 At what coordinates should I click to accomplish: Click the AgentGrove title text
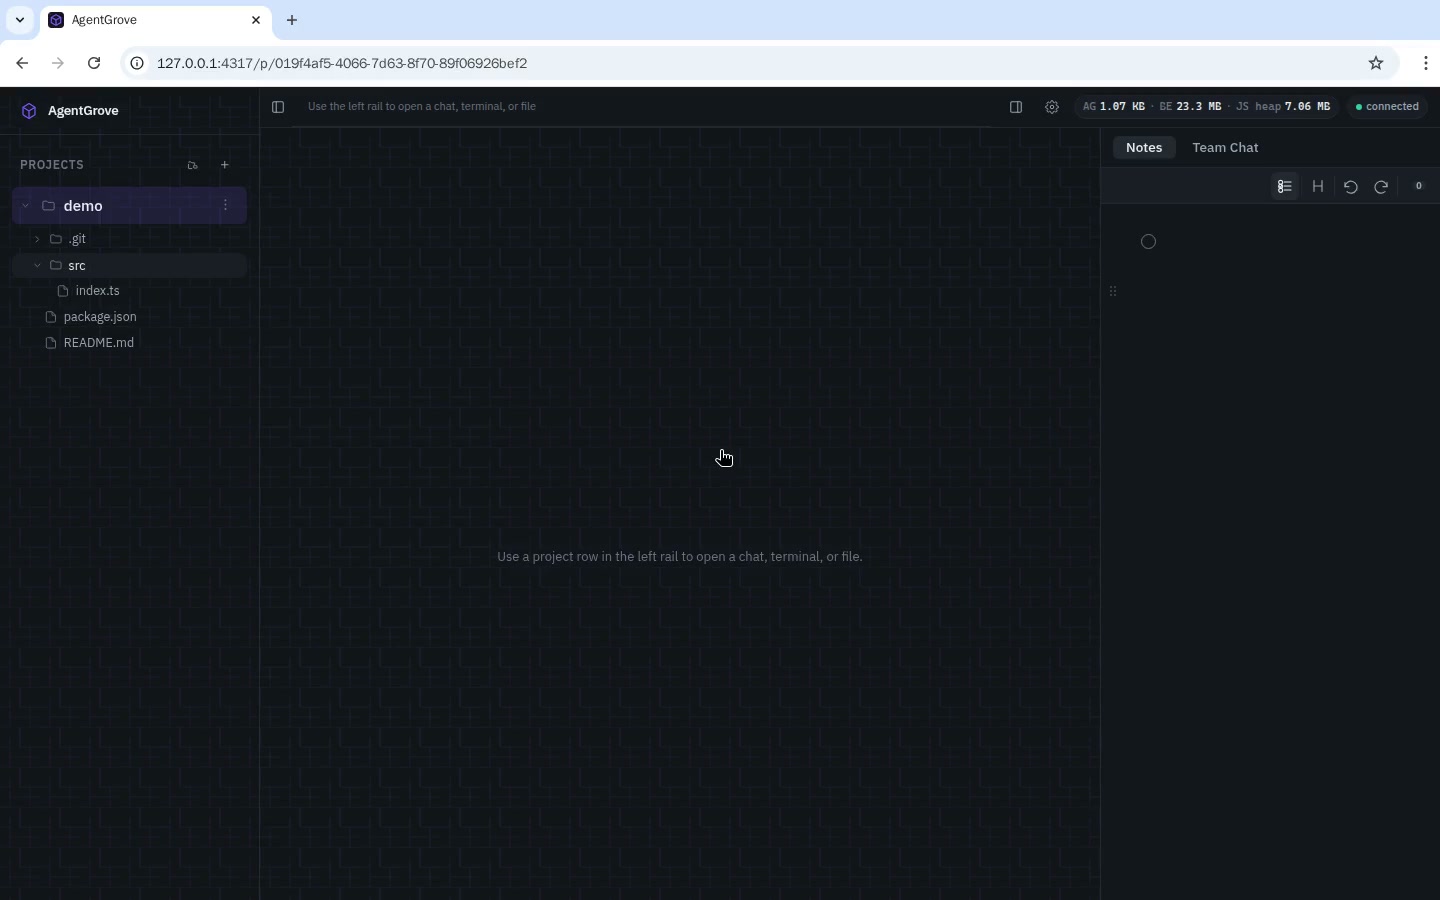(83, 111)
